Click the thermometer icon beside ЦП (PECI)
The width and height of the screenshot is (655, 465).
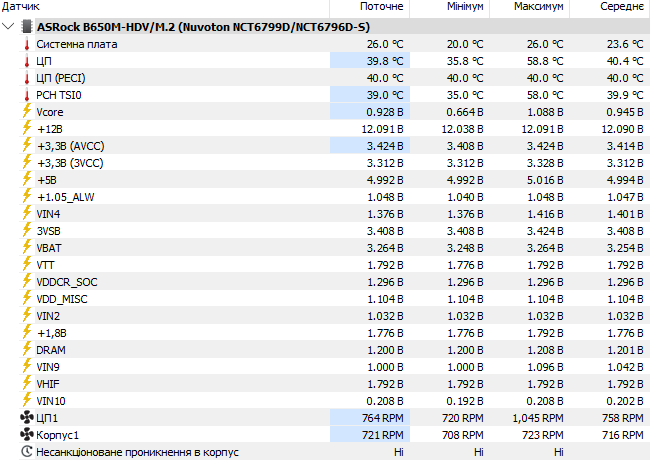tap(27, 78)
